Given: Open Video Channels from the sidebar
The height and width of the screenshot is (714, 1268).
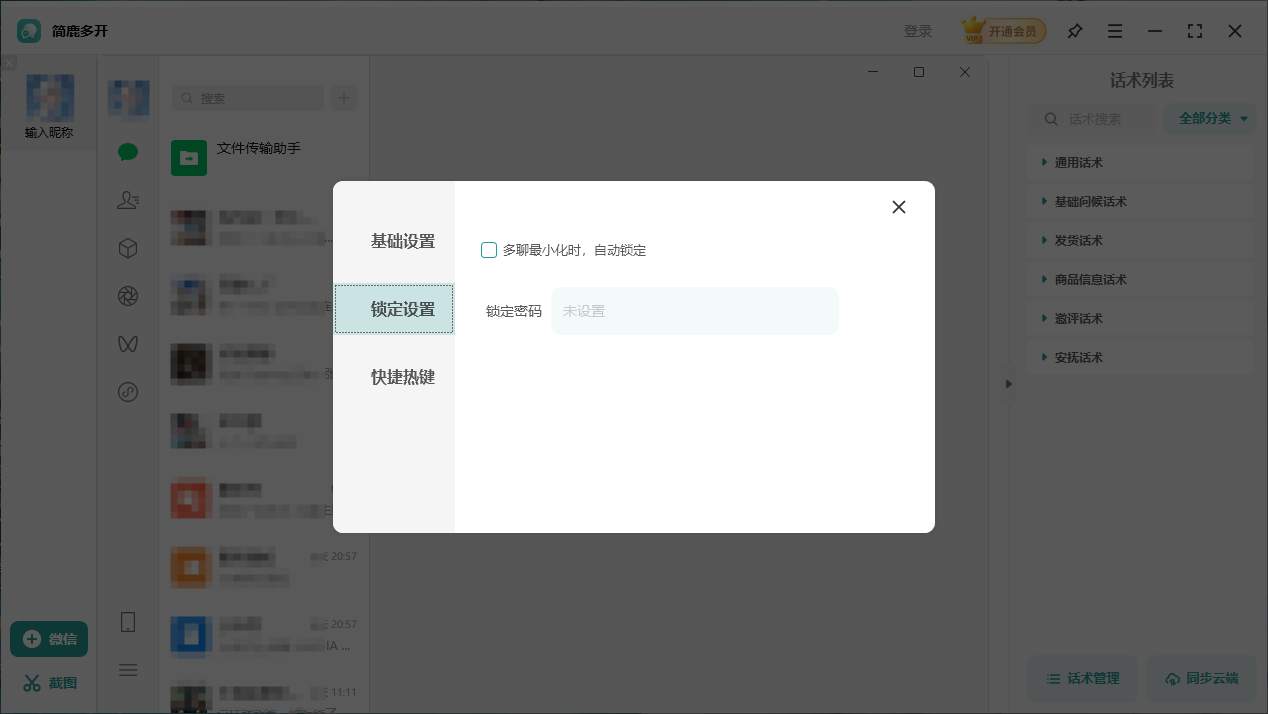Looking at the screenshot, I should 127,343.
